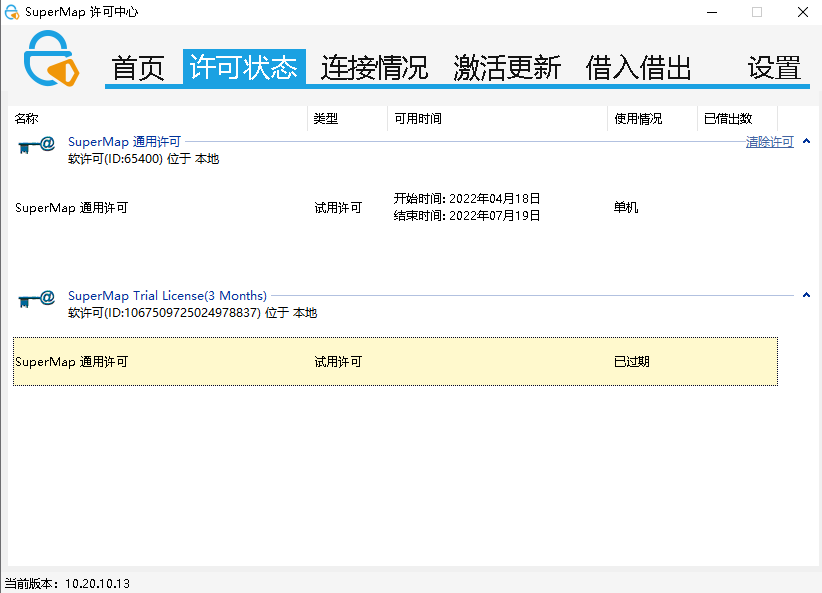Click the 结束时间: 2022年07月19日 text
822x593 pixels.
coord(467,216)
